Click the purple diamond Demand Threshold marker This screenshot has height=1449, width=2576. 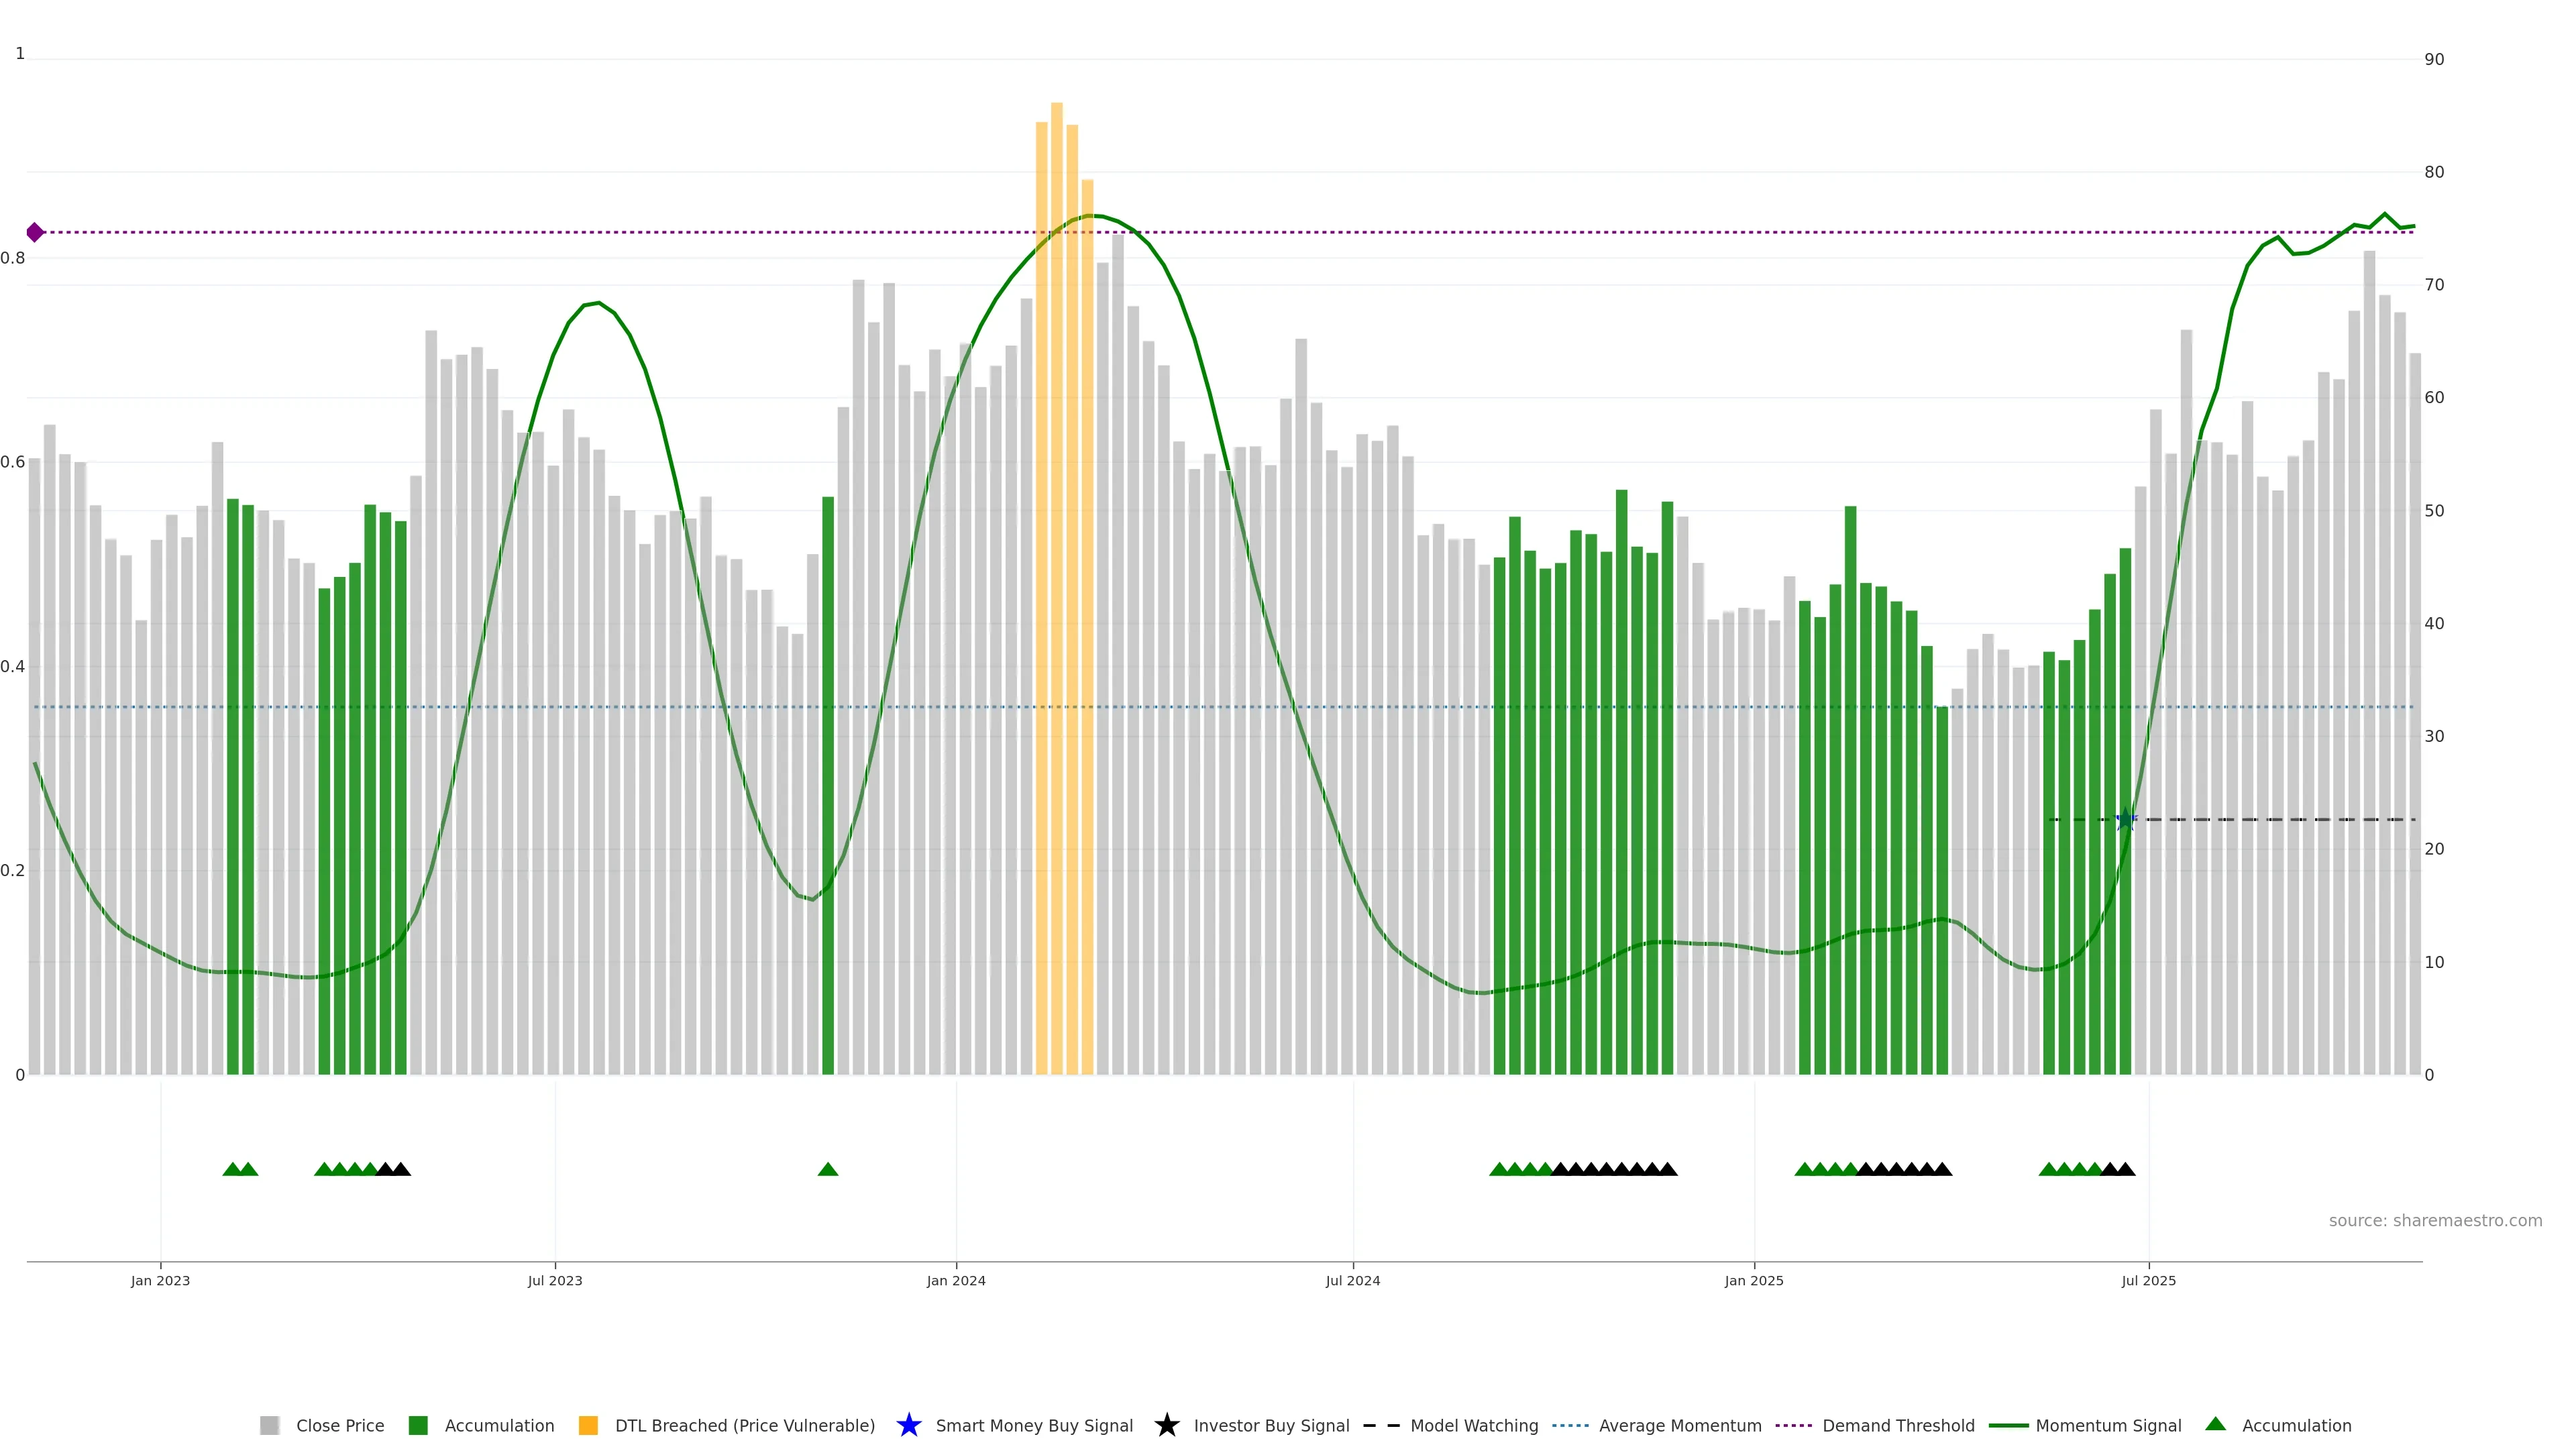(35, 232)
